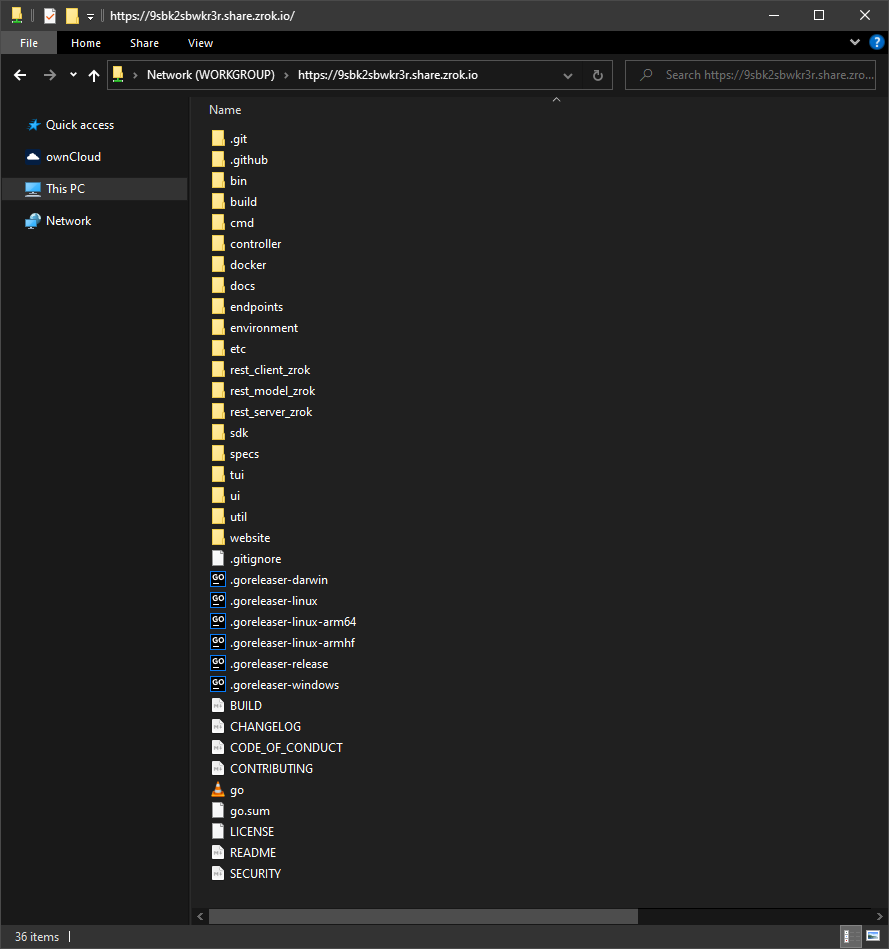Click the Refresh button in address bar
The image size is (889, 949).
coord(597,75)
